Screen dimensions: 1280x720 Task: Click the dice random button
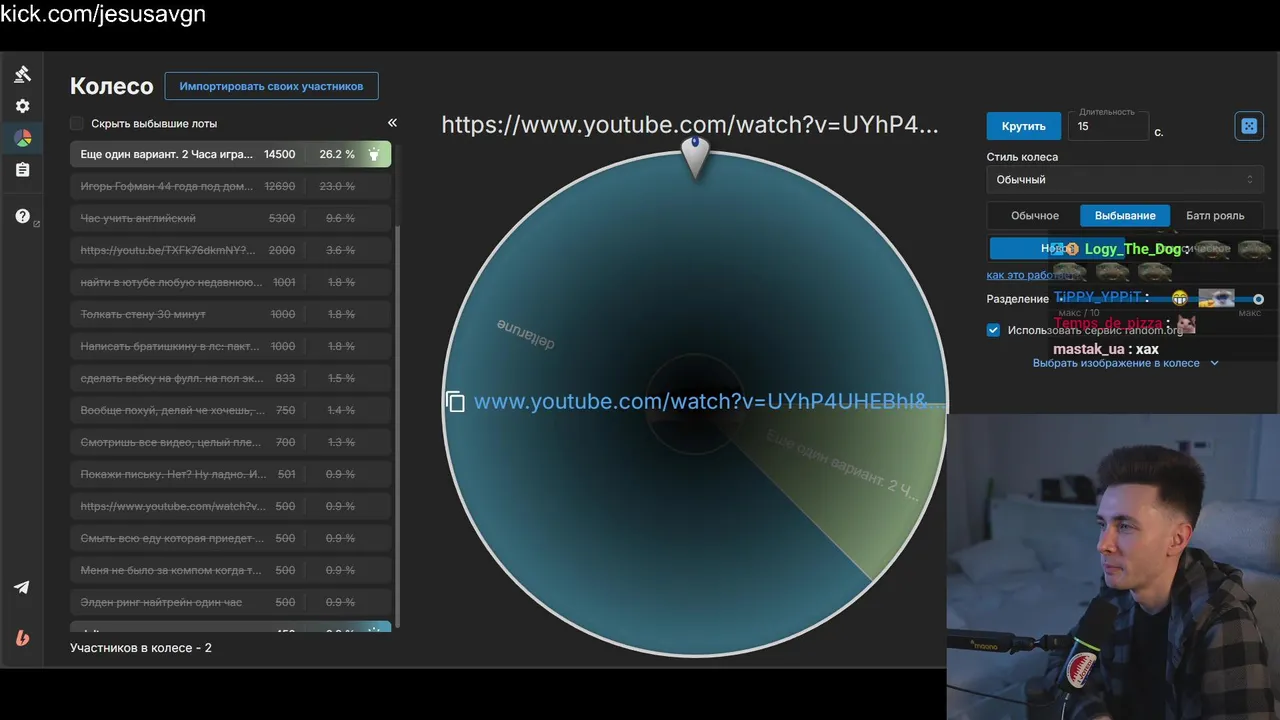pyautogui.click(x=1249, y=126)
